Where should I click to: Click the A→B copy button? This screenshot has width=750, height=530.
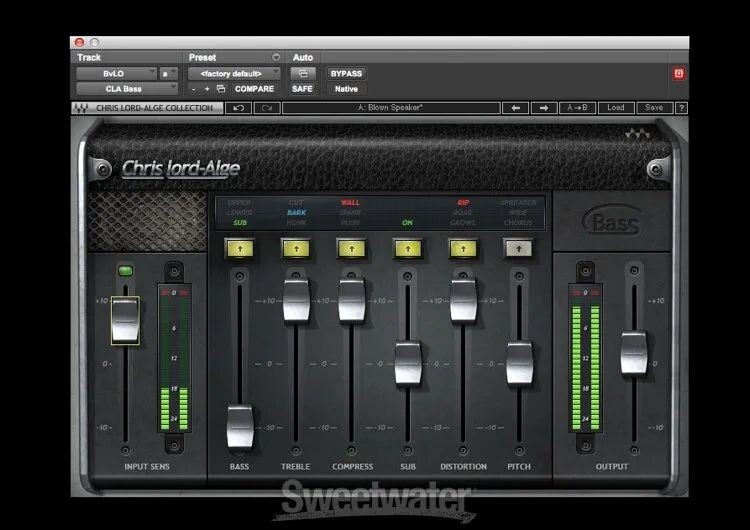pos(578,108)
